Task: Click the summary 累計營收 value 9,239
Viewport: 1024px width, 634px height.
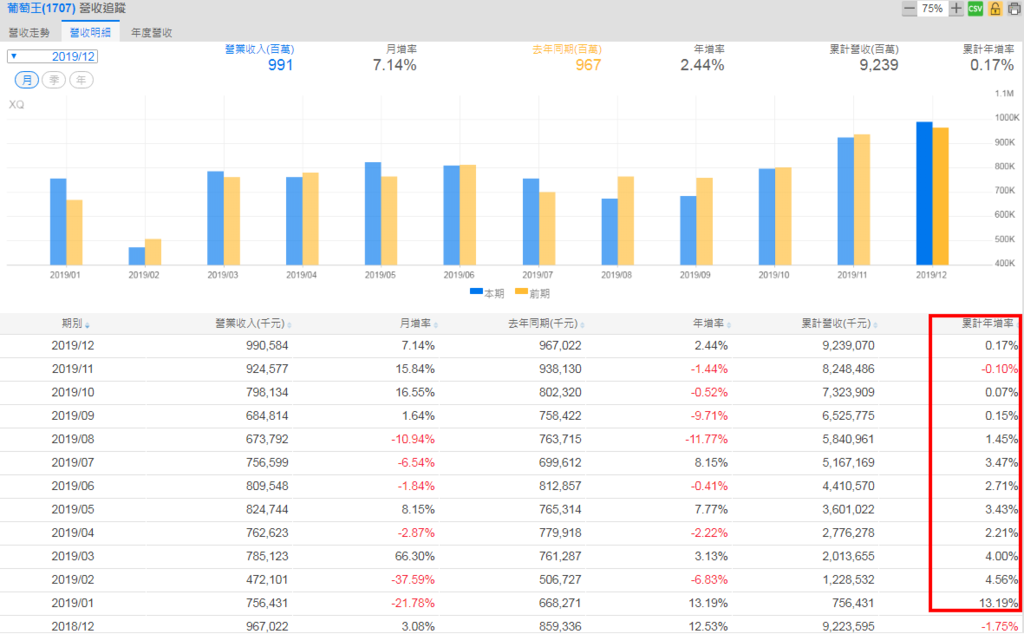Action: [878, 65]
